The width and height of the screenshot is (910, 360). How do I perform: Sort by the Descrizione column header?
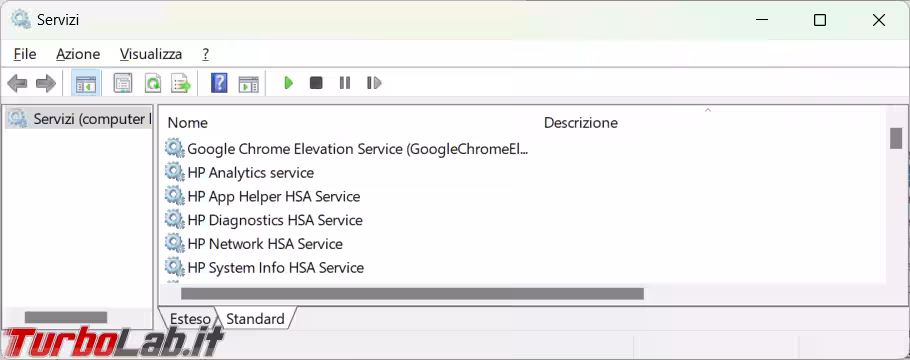click(x=580, y=123)
